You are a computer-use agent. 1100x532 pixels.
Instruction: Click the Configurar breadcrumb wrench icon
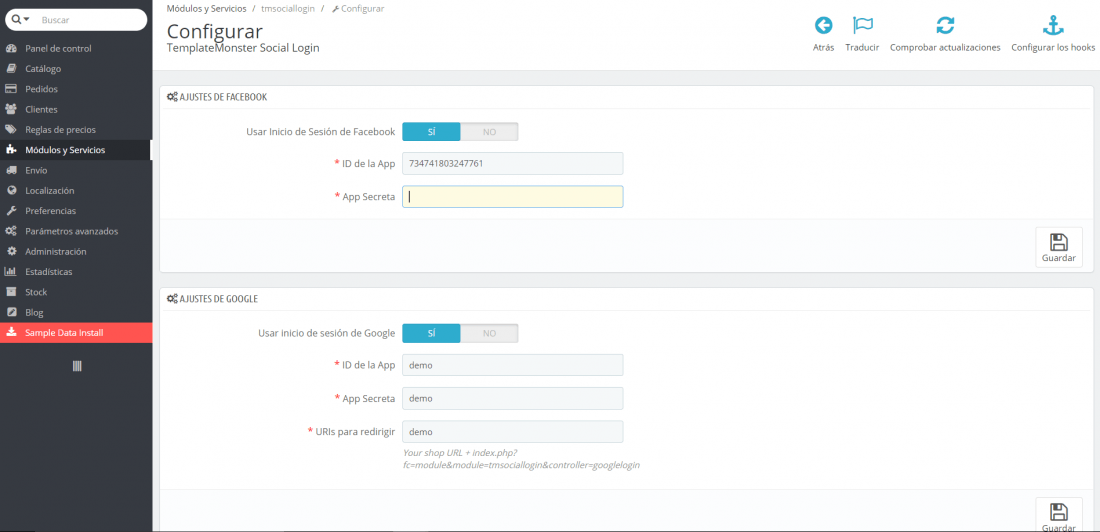click(335, 8)
